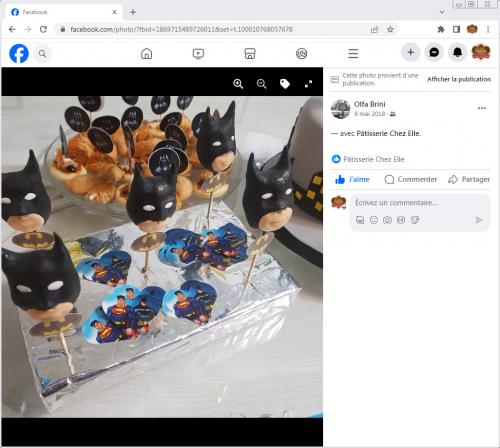
Task: View the site lock info icon
Action: point(63,29)
